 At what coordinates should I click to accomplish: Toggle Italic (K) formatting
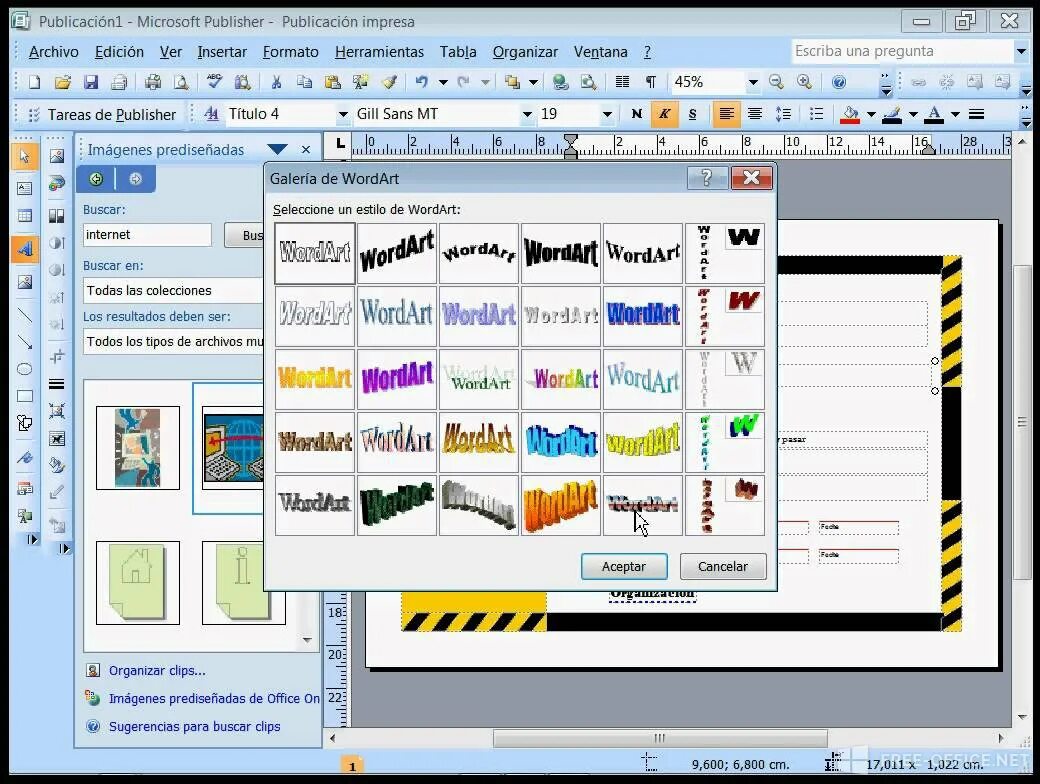click(664, 114)
